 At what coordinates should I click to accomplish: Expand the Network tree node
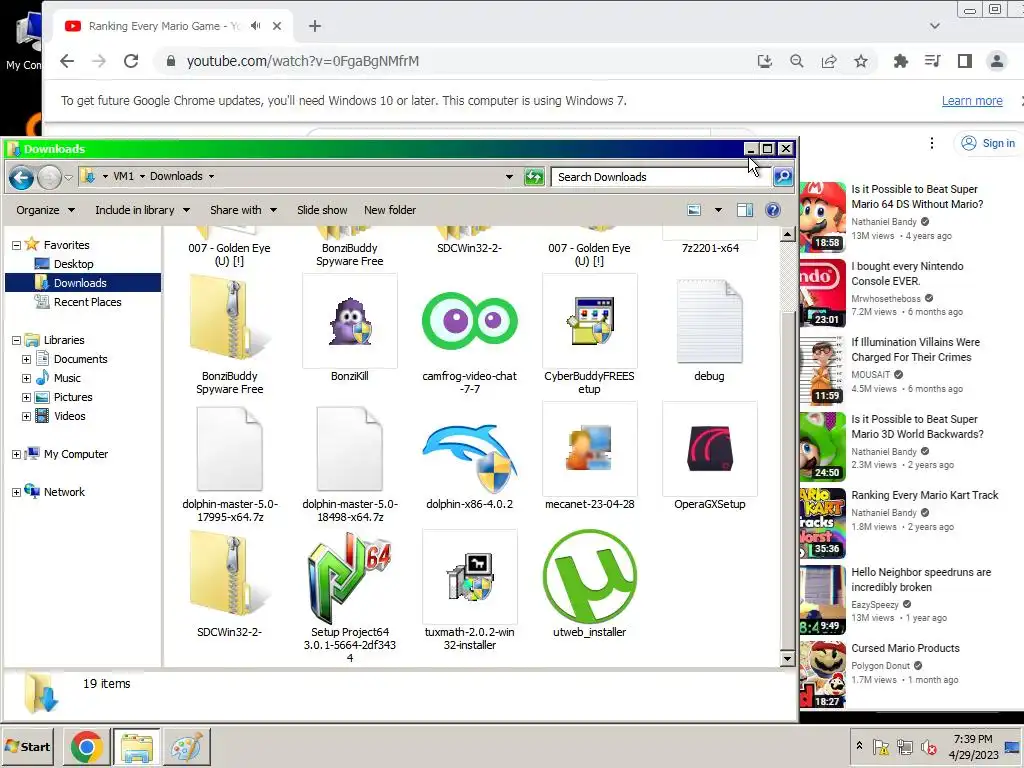click(x=16, y=492)
